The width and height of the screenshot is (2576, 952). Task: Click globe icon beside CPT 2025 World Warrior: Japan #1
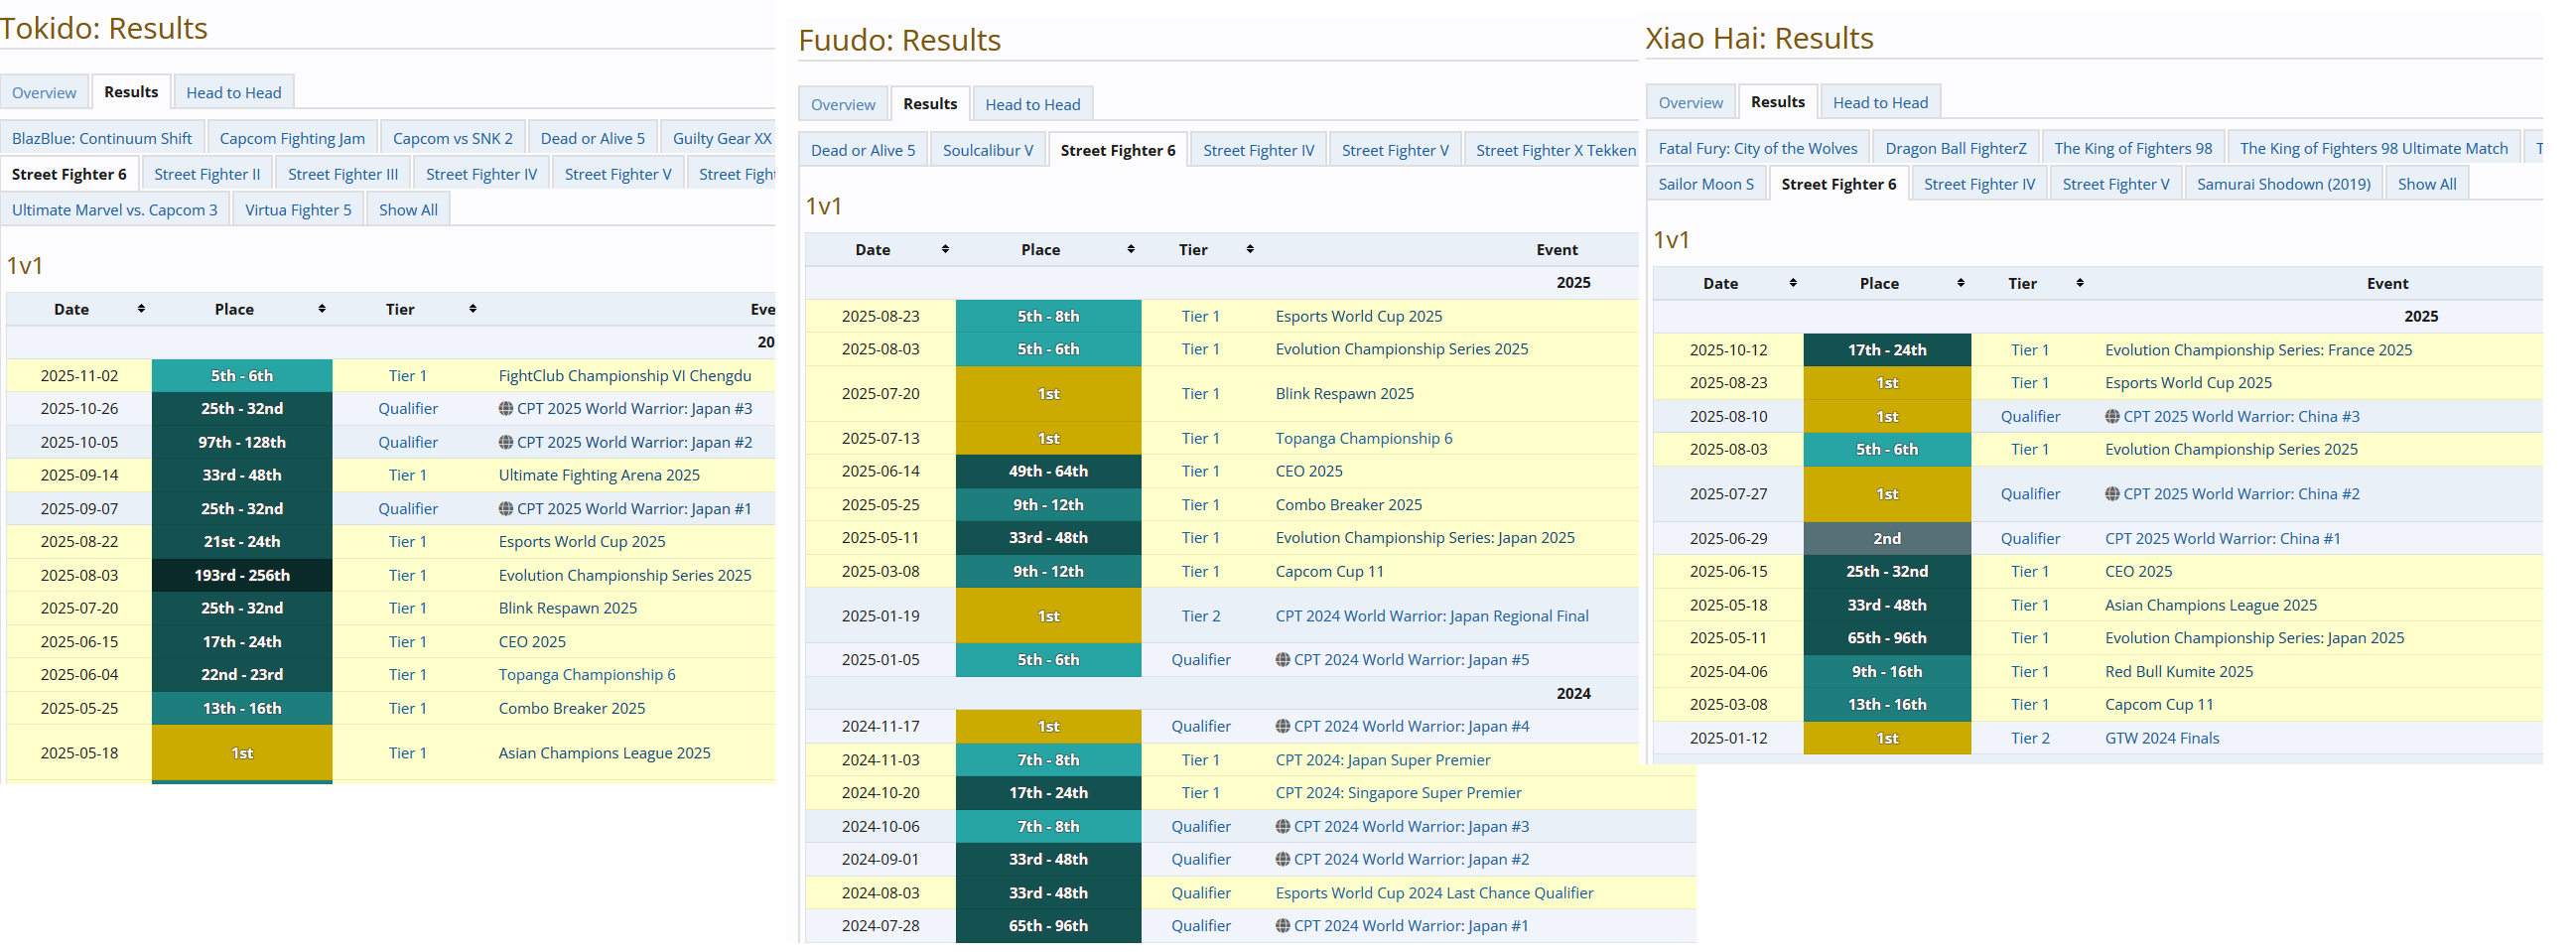[505, 509]
